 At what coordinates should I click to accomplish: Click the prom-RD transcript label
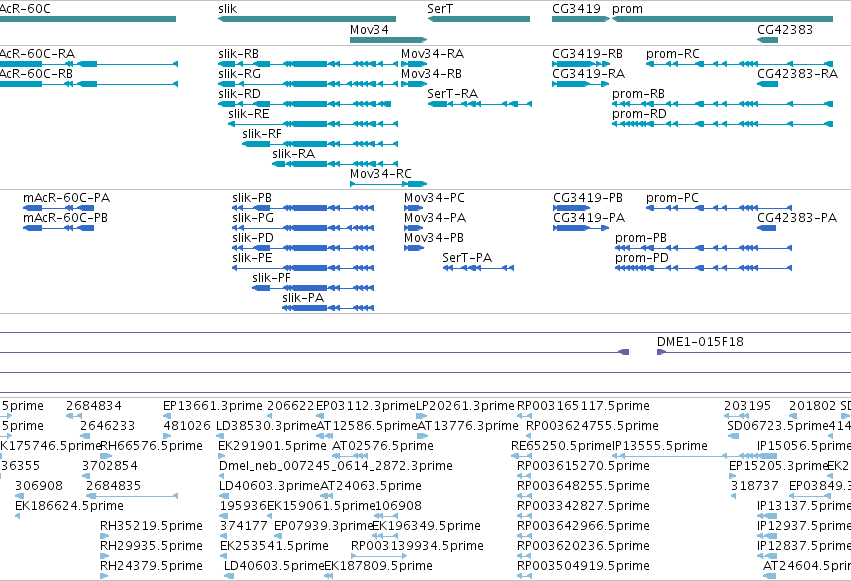pyautogui.click(x=639, y=114)
